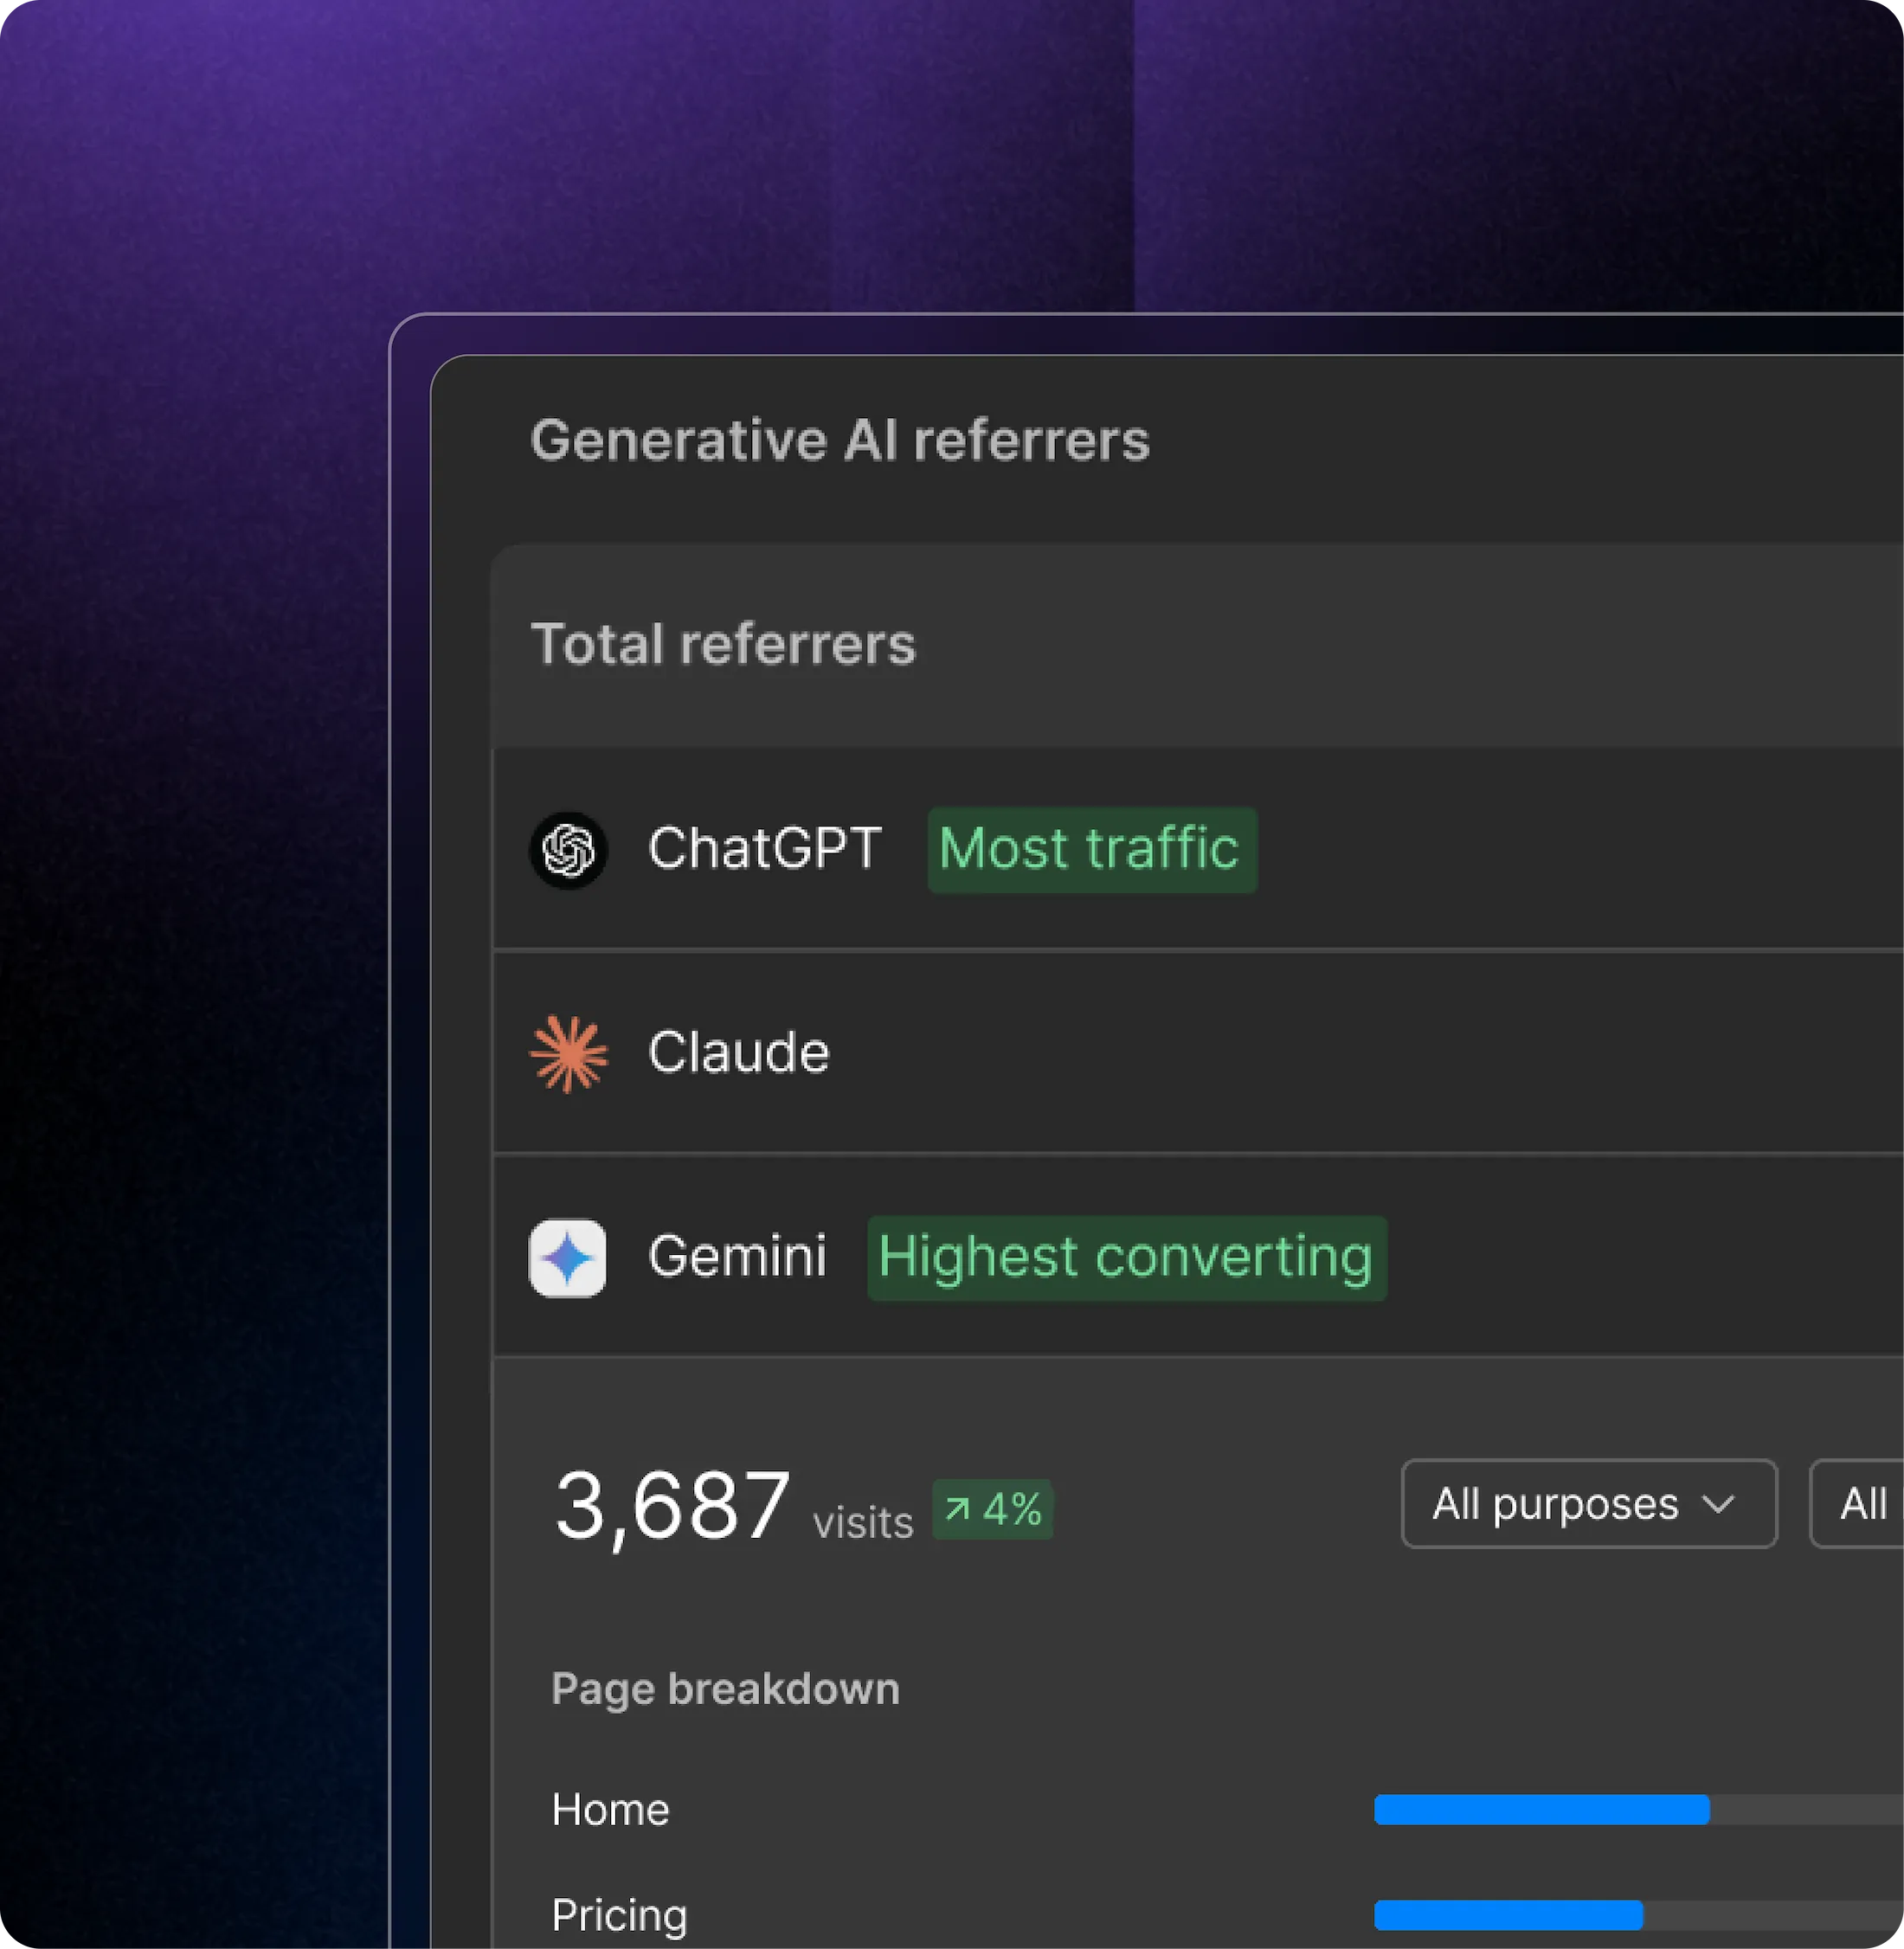The width and height of the screenshot is (1904, 1949).
Task: Click the ChatGPT logo icon
Action: (568, 850)
